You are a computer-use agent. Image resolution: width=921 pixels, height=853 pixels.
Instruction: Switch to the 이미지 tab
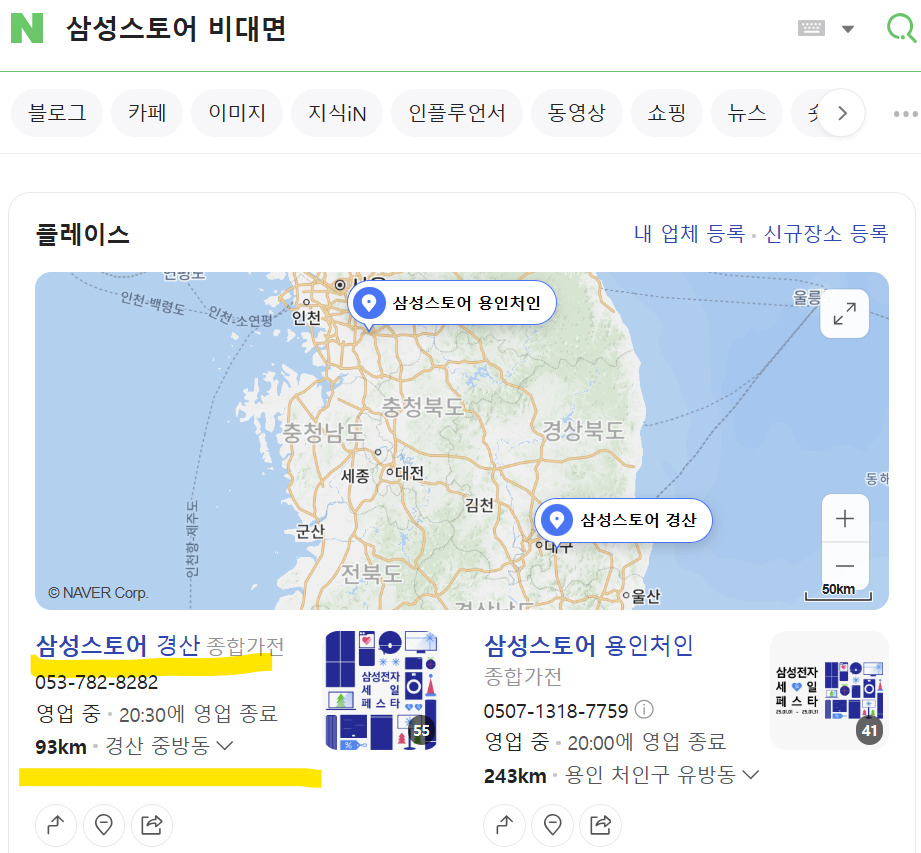(237, 113)
